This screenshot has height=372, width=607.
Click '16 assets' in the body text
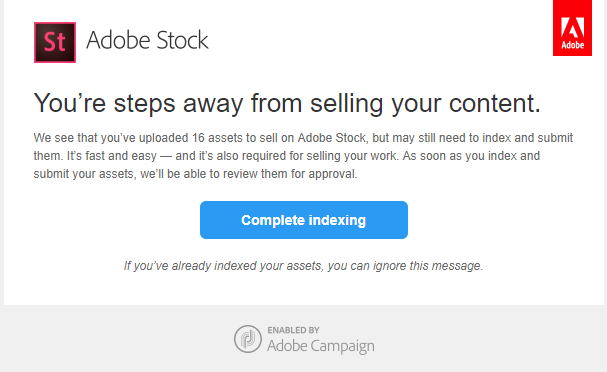pos(218,138)
